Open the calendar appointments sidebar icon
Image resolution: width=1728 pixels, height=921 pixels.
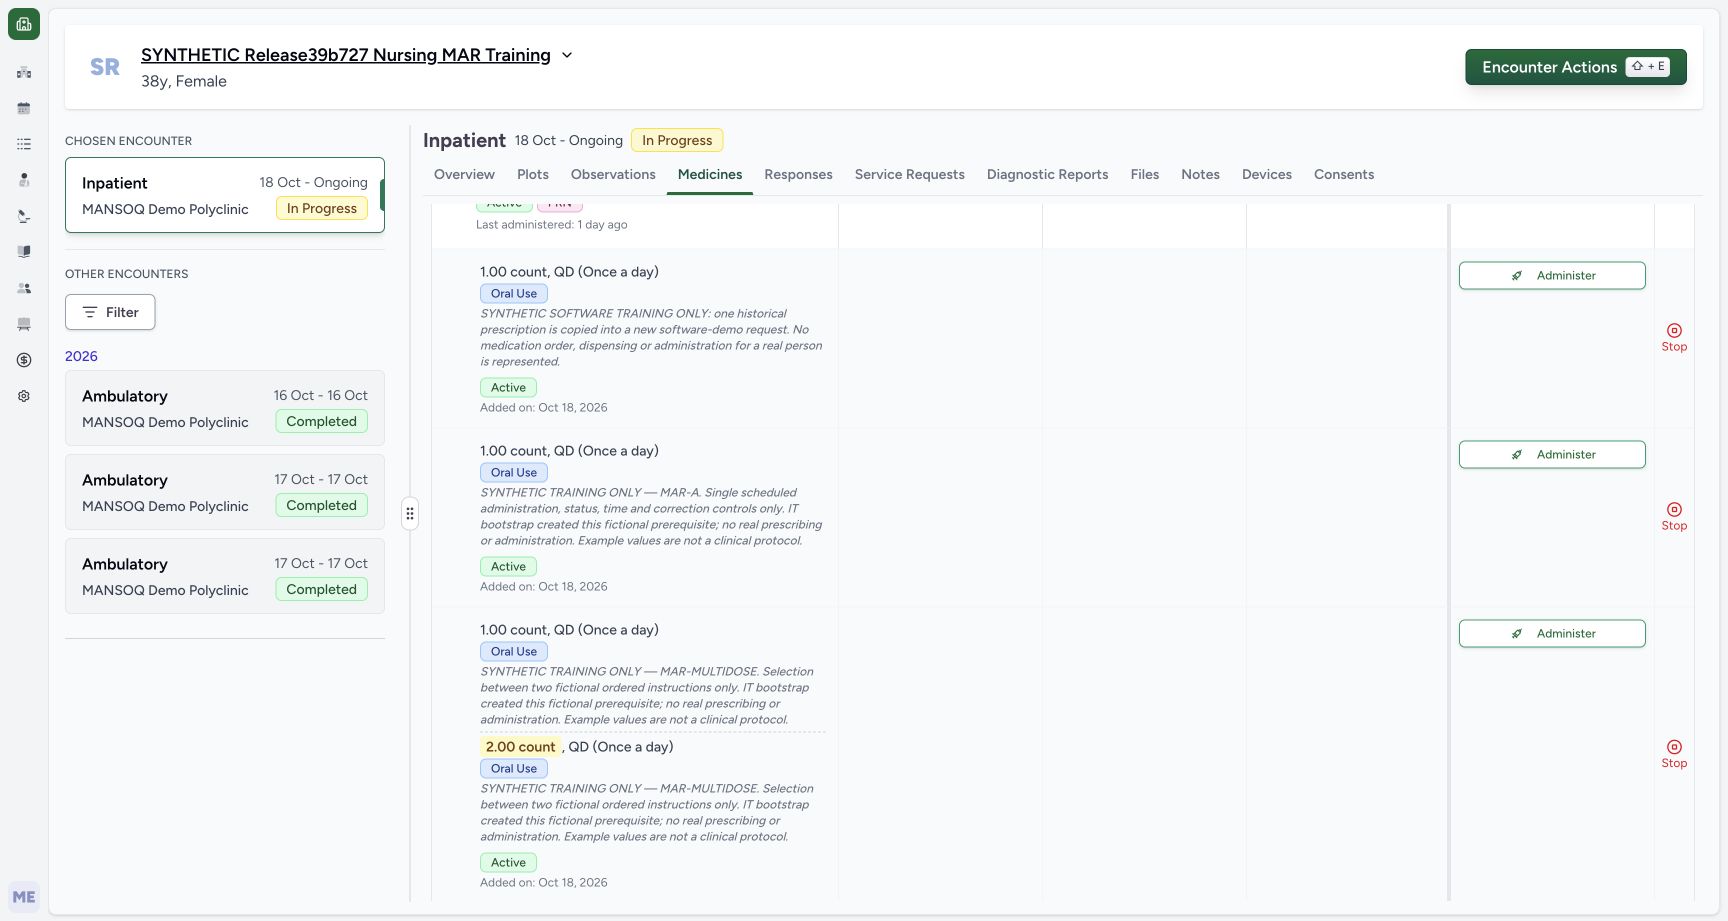click(x=24, y=108)
